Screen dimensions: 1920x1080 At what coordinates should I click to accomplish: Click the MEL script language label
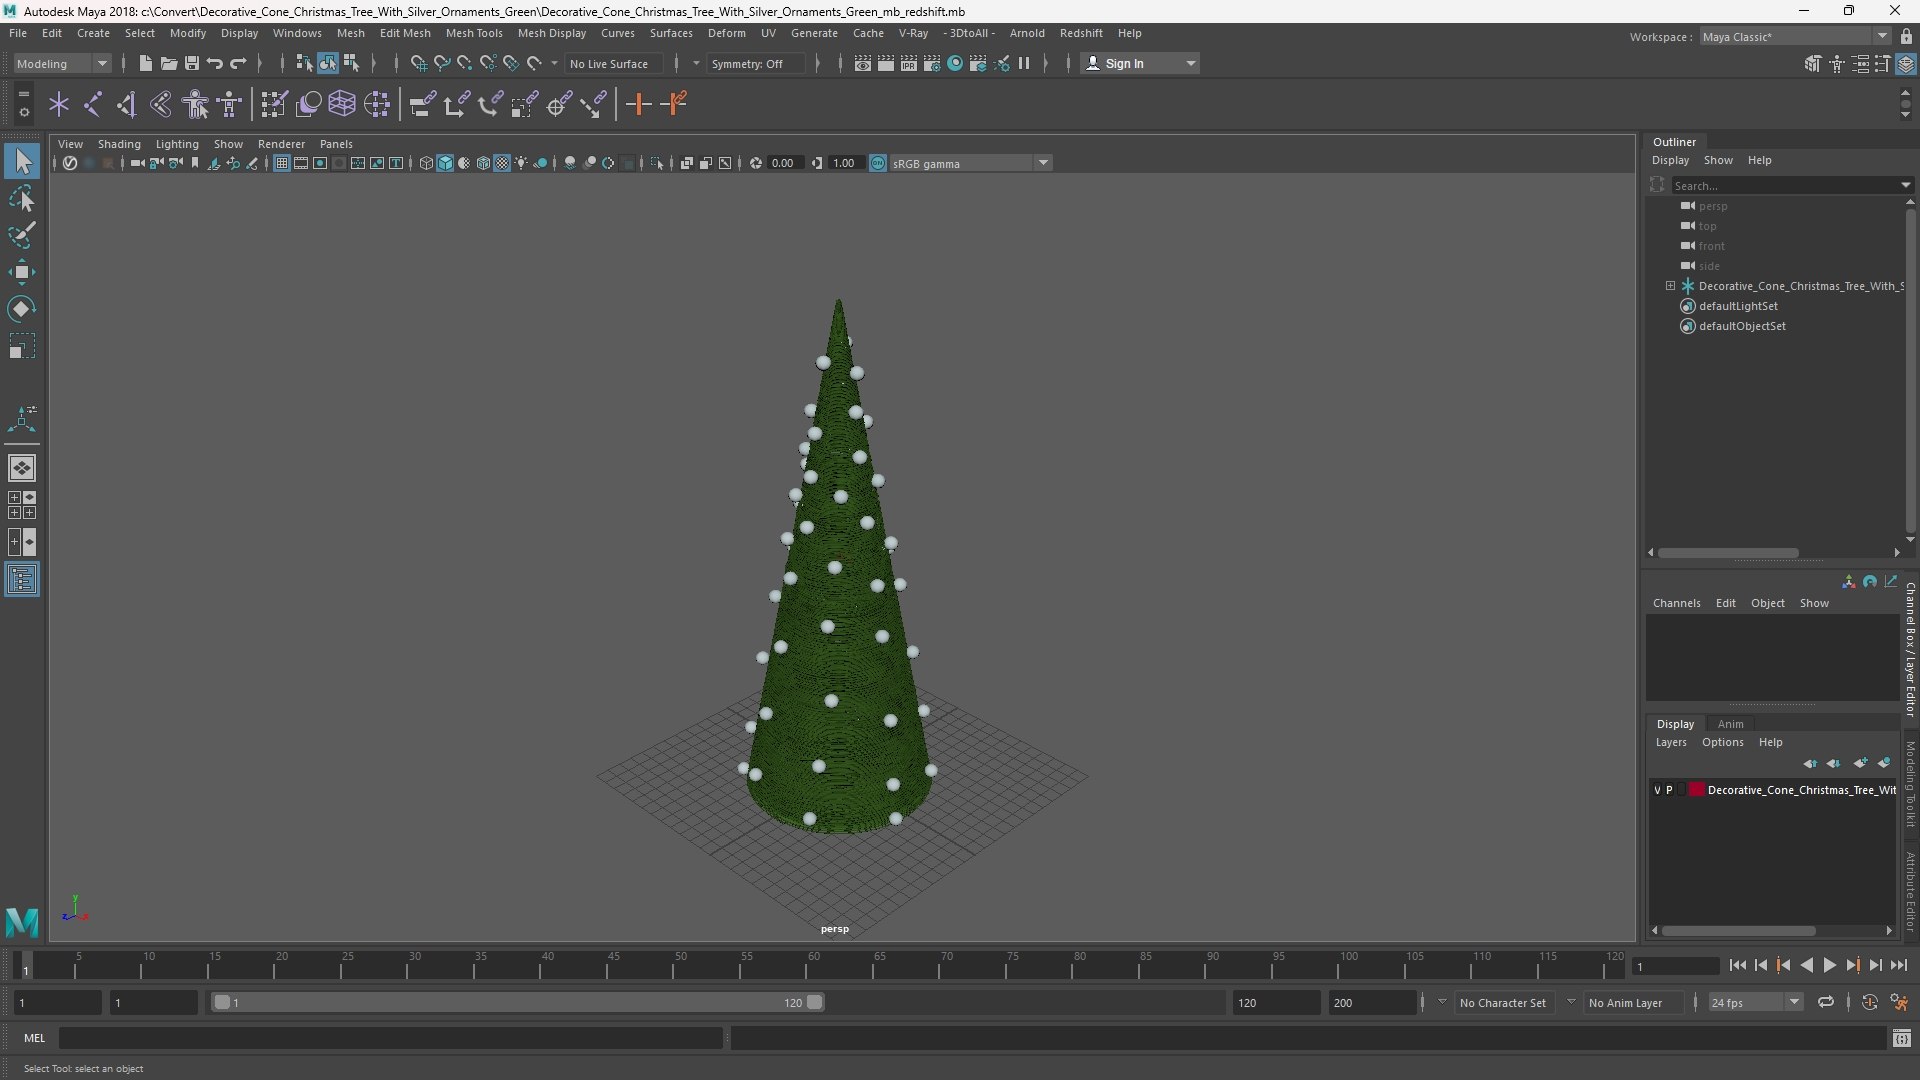(35, 1038)
